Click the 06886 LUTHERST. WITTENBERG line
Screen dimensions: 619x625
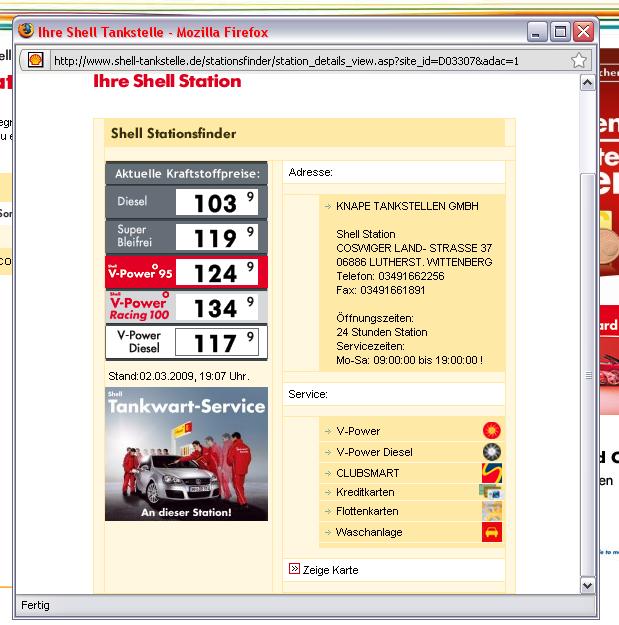tap(414, 262)
